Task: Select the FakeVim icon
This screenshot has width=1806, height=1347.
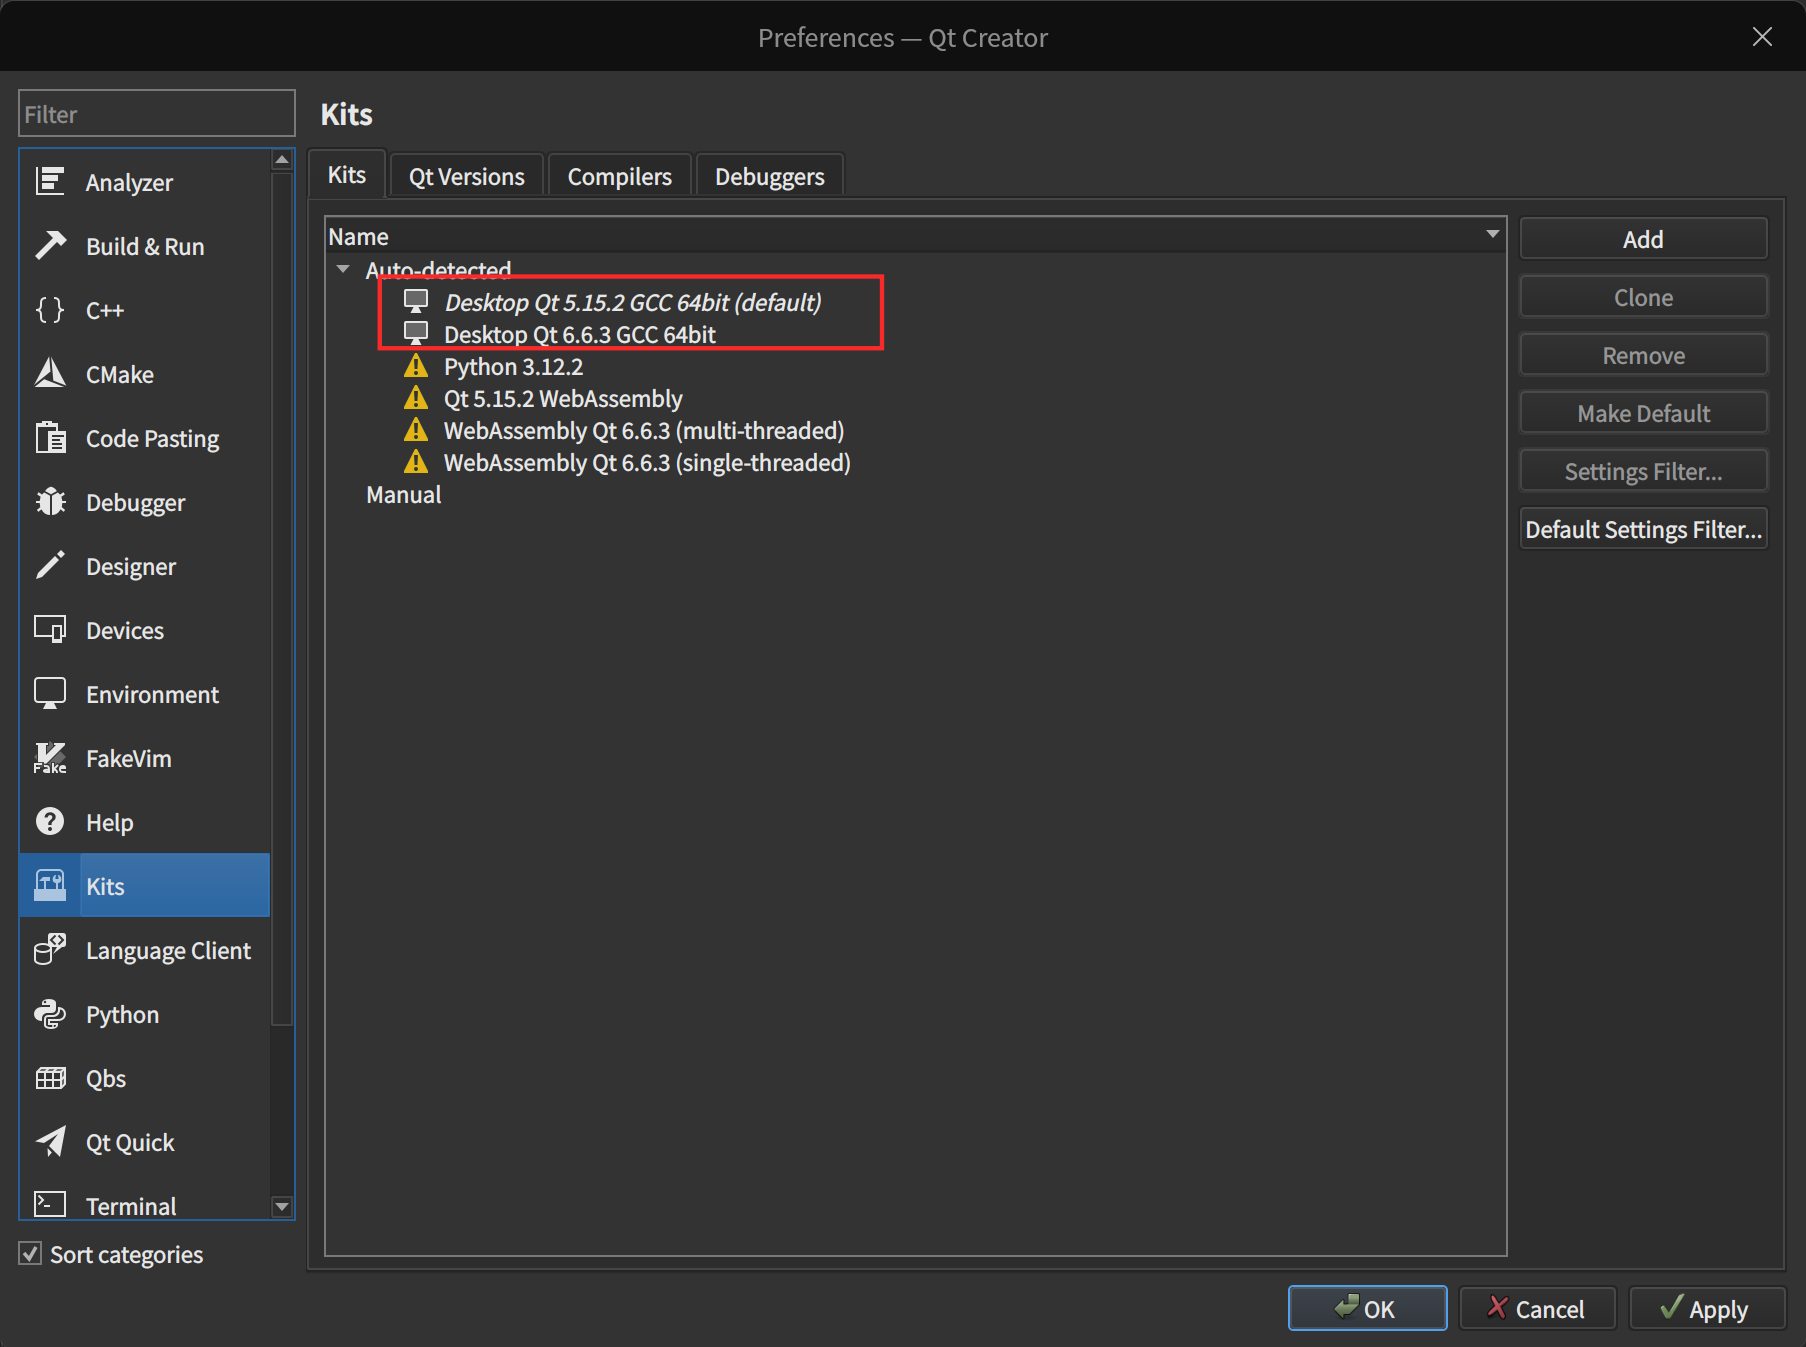Action: (50, 757)
